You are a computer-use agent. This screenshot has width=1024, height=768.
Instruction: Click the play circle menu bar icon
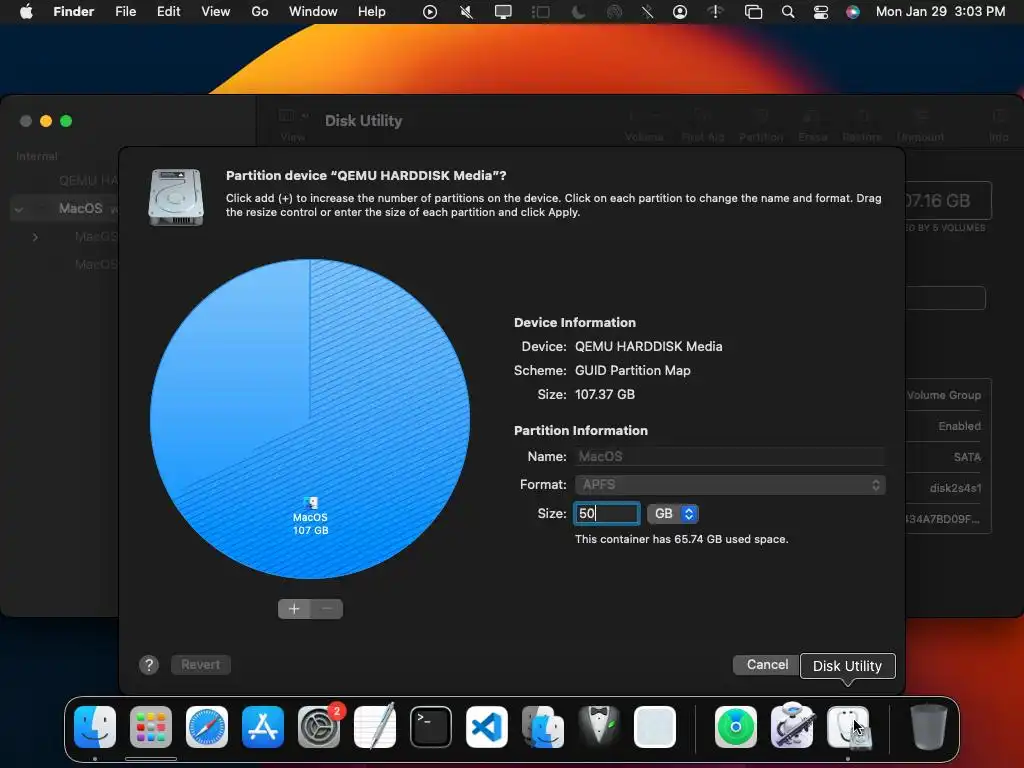[x=430, y=12]
